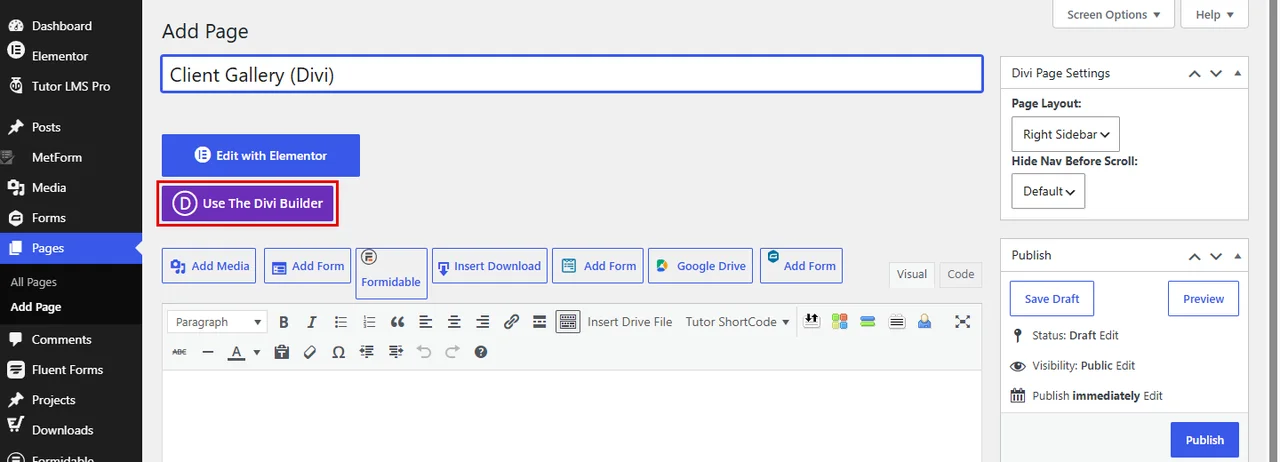The height and width of the screenshot is (462, 1280).
Task: Click Paste as text icon
Action: pos(282,352)
